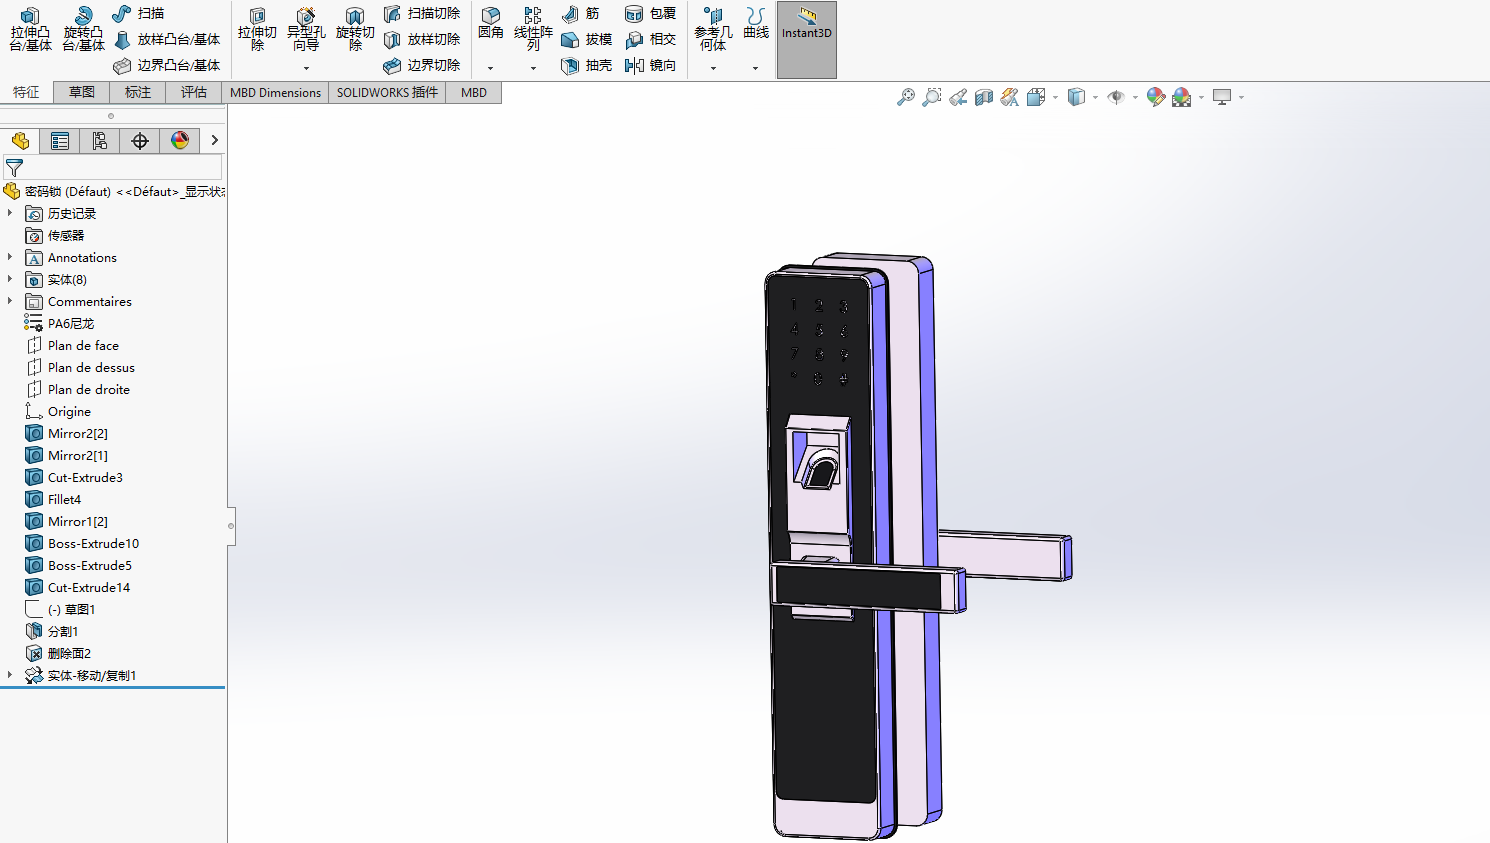
Task: Select the 包覆 wrap tool
Action: coord(651,13)
